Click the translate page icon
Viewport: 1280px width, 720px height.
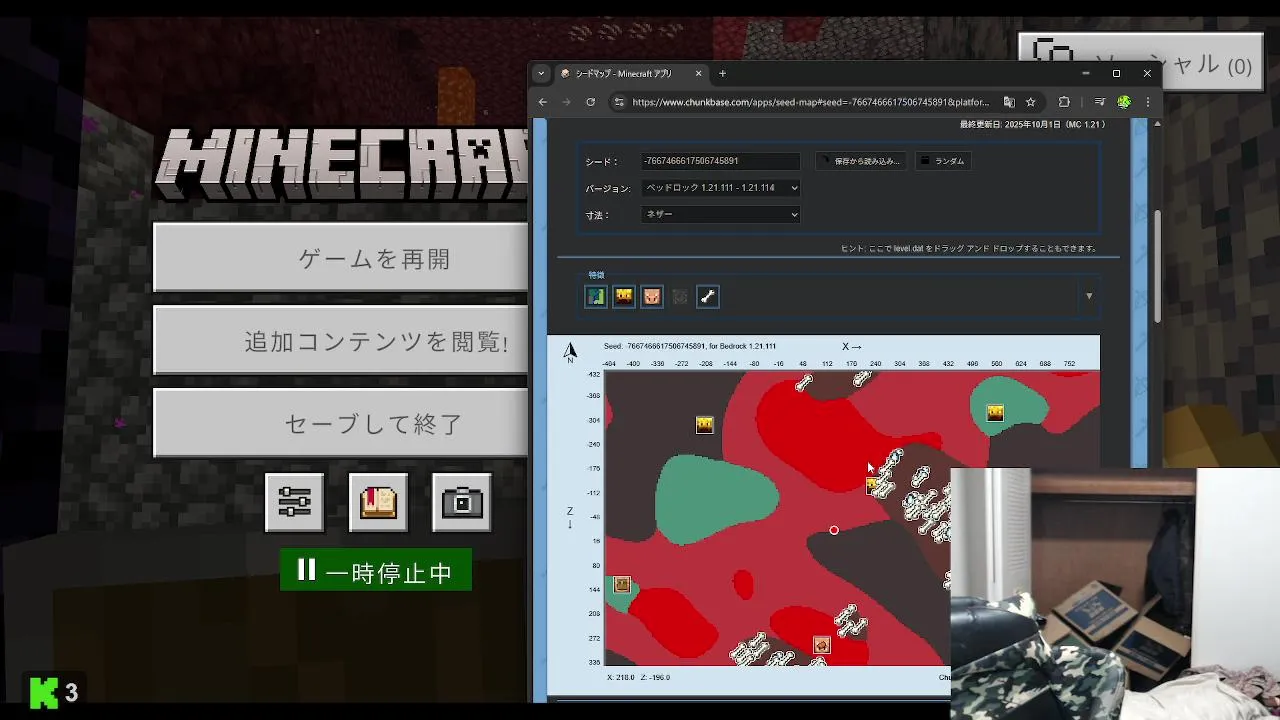[x=1009, y=102]
